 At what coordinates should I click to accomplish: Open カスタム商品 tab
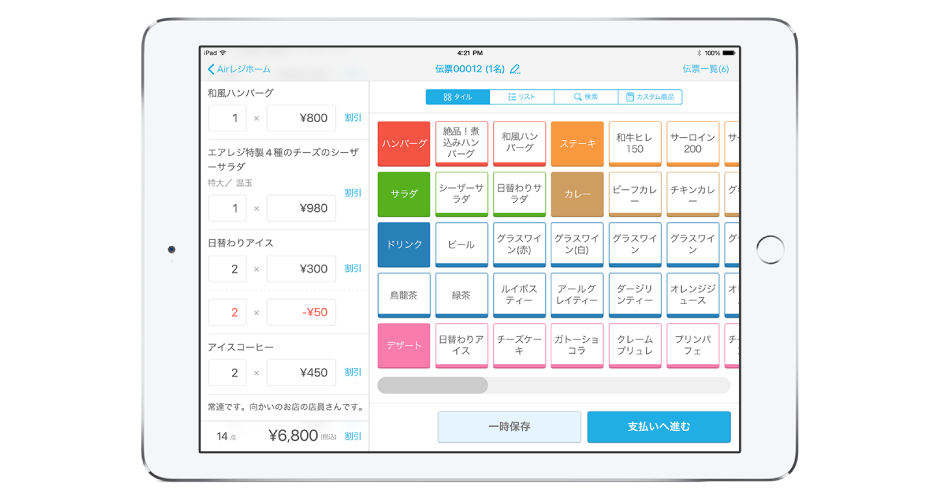pos(650,97)
